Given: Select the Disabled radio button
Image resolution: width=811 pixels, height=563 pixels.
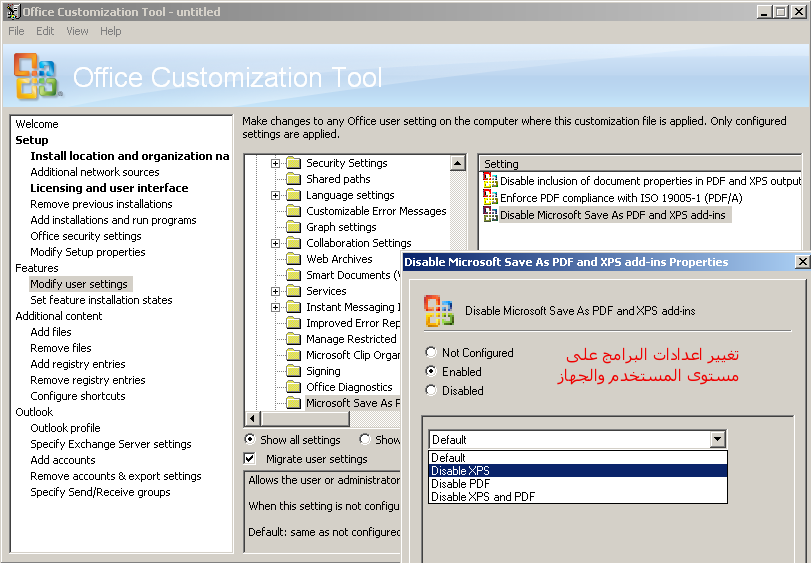Looking at the screenshot, I should pos(431,391).
